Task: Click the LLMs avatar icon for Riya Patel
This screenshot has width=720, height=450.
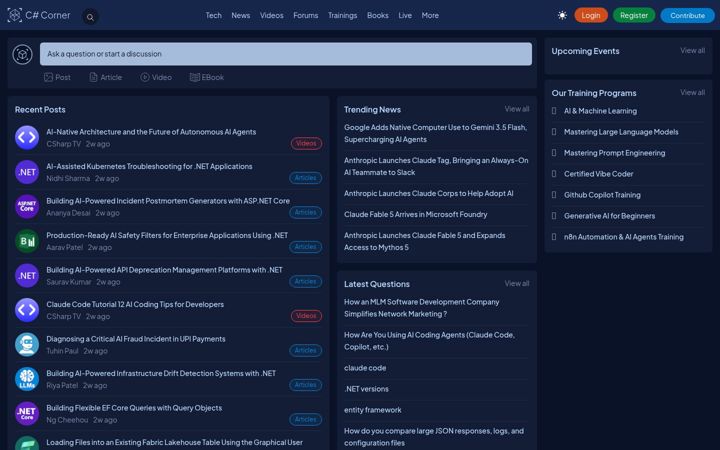Action: [27, 379]
